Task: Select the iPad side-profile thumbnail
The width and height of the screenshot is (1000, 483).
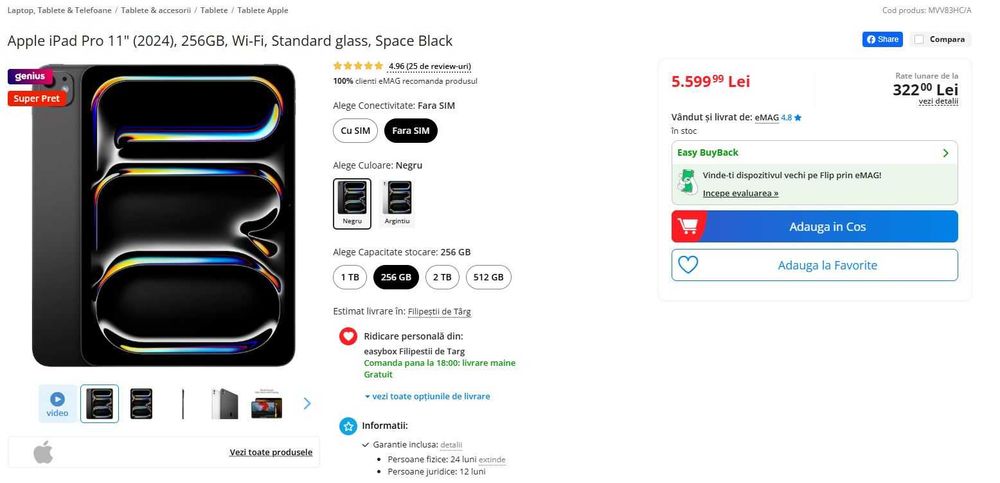Action: (183, 404)
